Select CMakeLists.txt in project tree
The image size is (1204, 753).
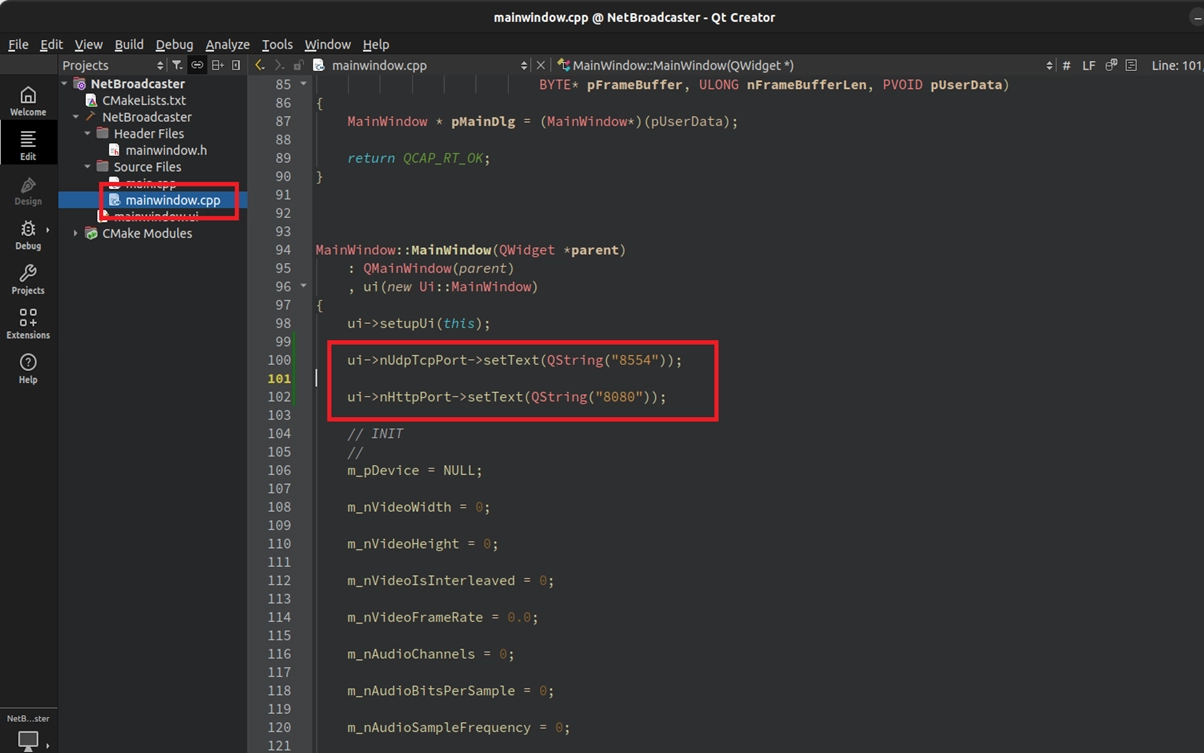click(144, 101)
